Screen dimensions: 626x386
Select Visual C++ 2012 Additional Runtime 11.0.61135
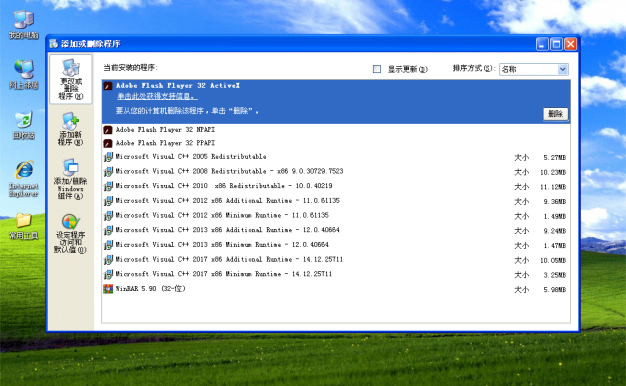tap(336, 201)
